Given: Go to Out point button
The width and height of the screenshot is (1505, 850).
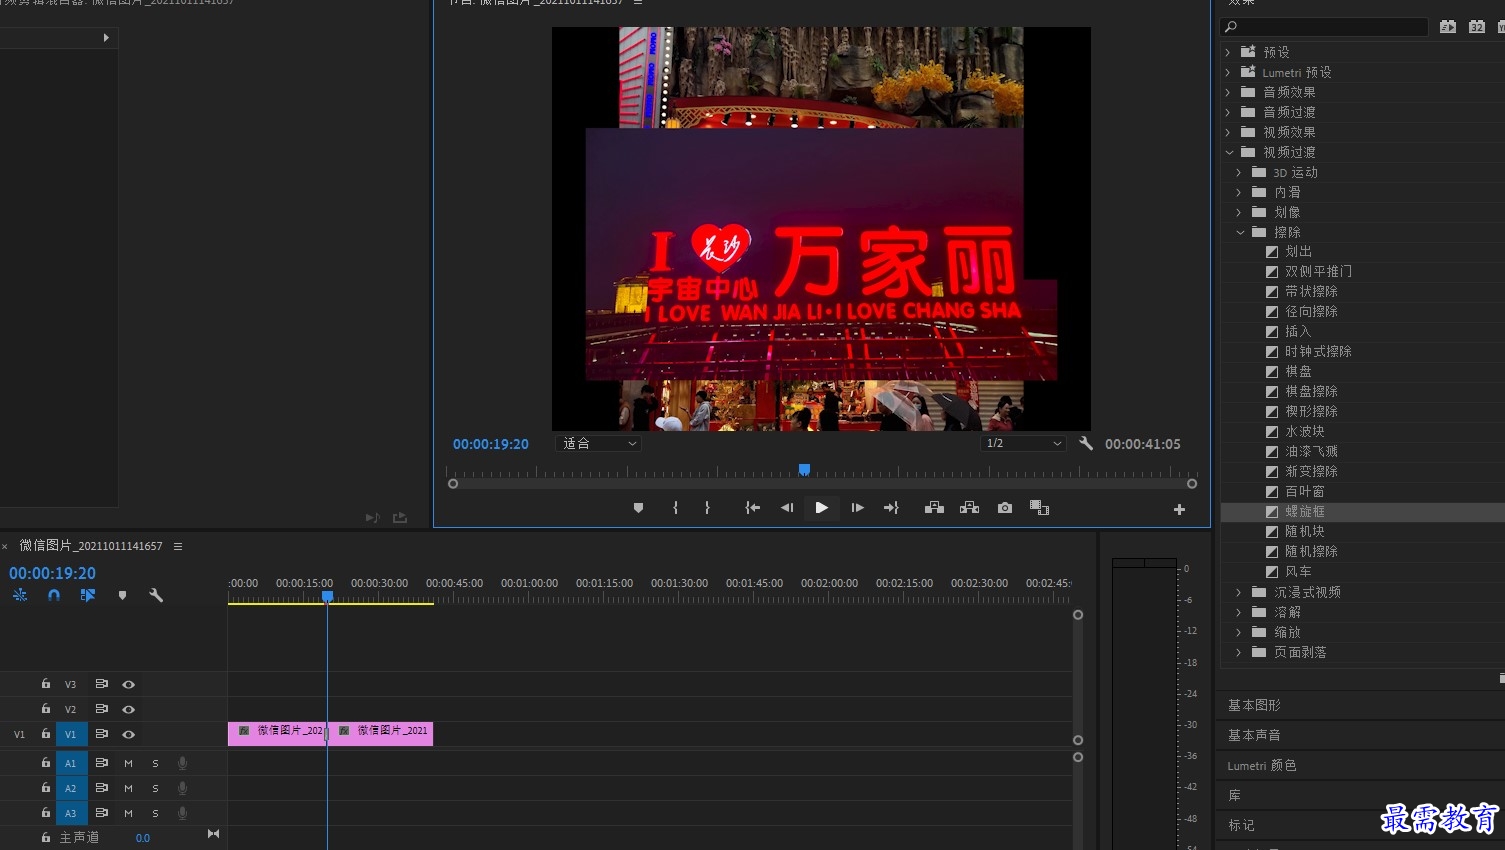Looking at the screenshot, I should [891, 508].
